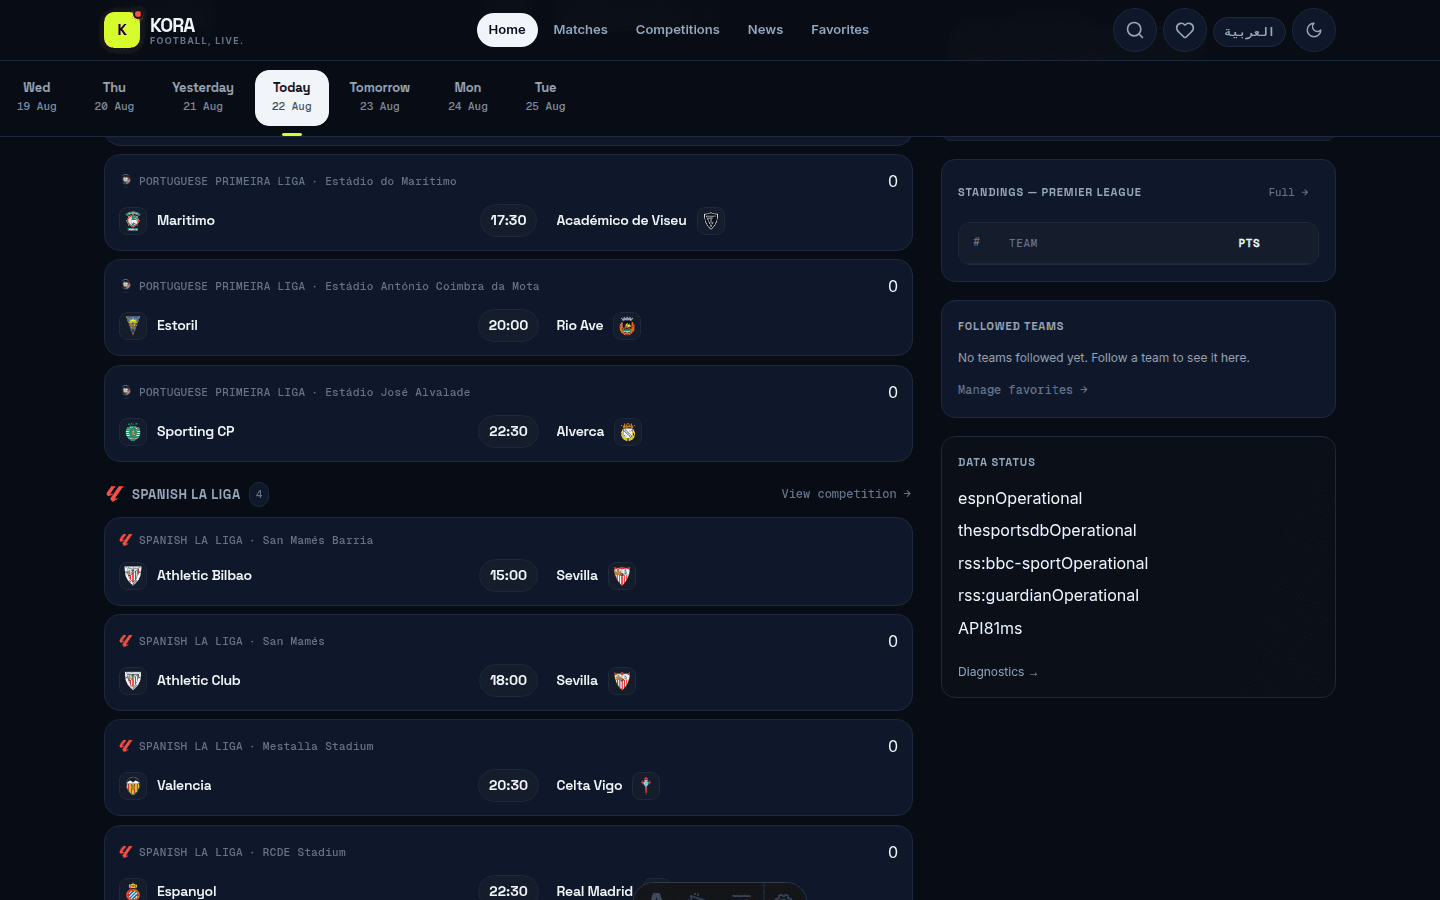
Task: Click the API81ms status line
Action: click(990, 629)
